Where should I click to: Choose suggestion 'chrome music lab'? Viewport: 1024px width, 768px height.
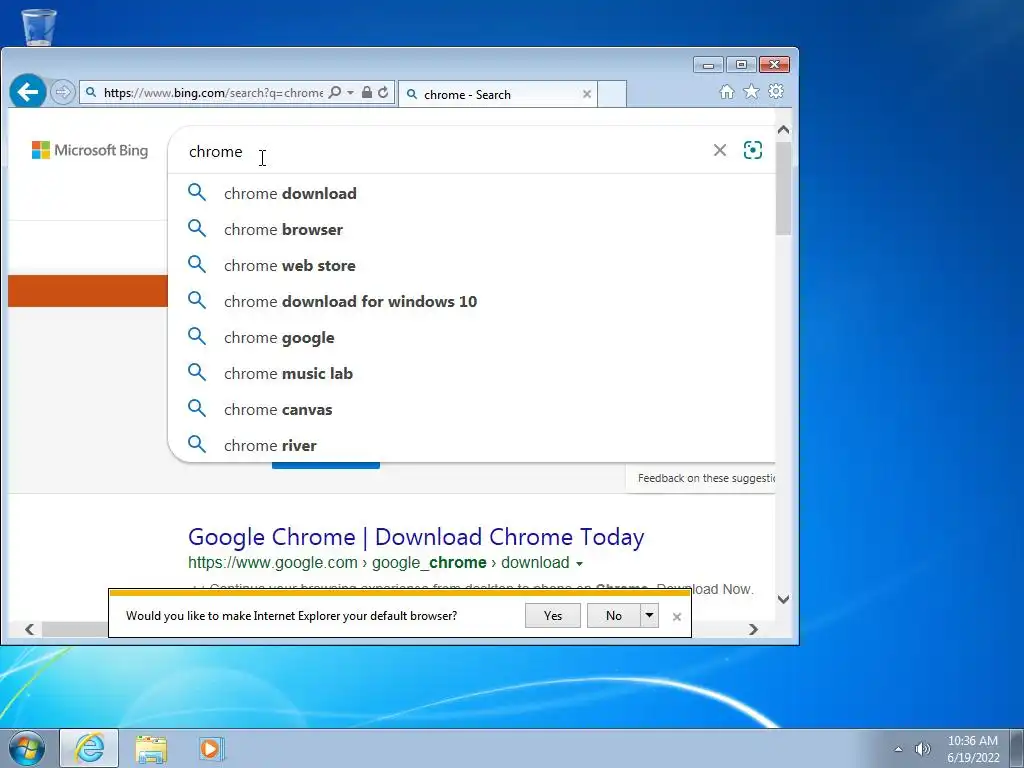click(472, 373)
